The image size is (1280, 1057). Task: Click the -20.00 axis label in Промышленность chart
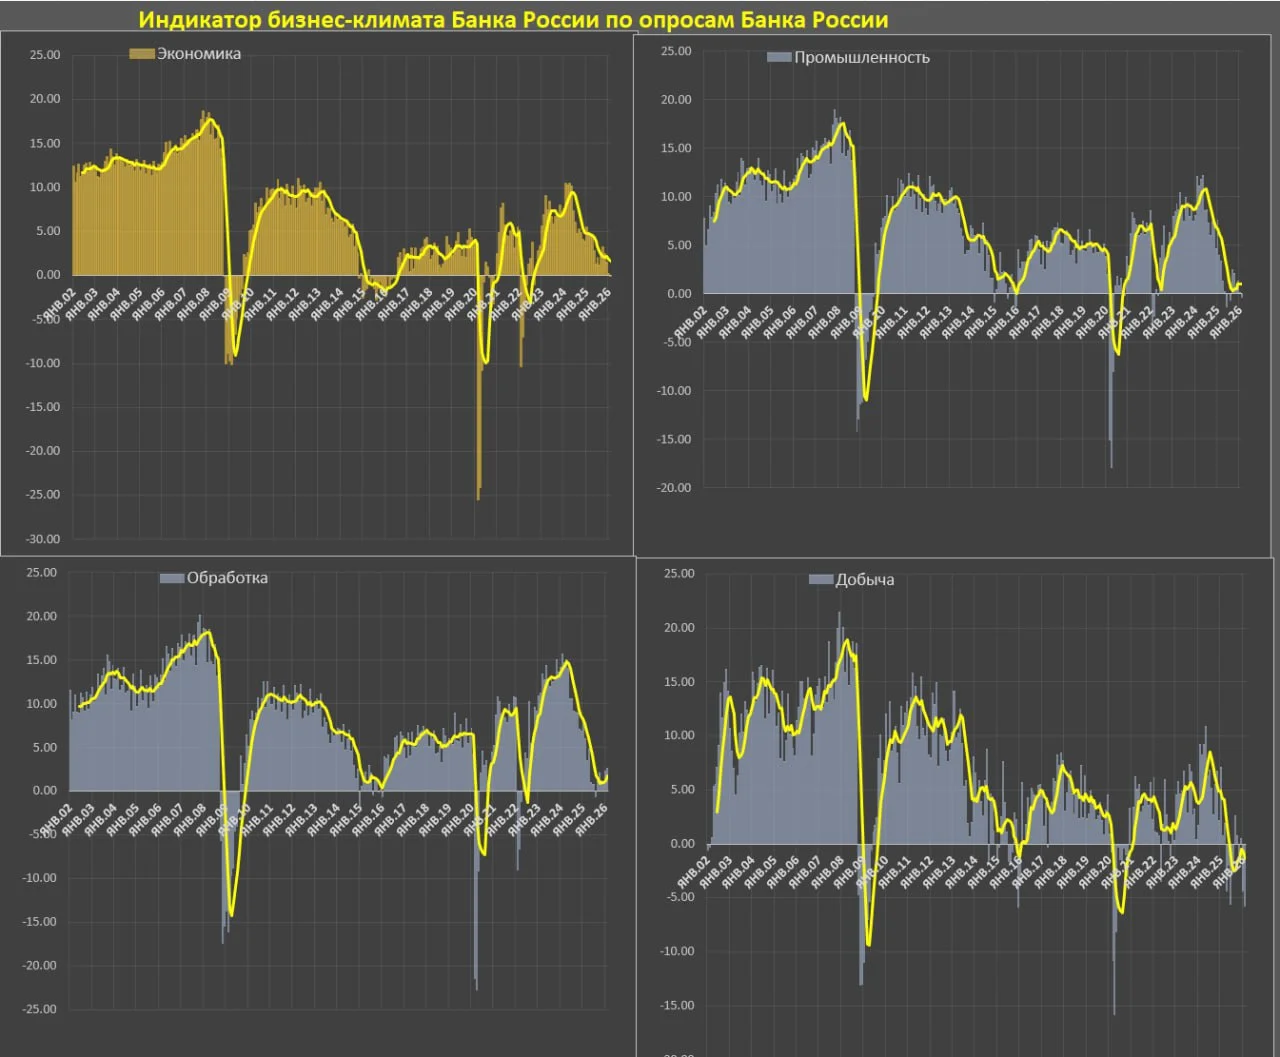[x=674, y=488]
